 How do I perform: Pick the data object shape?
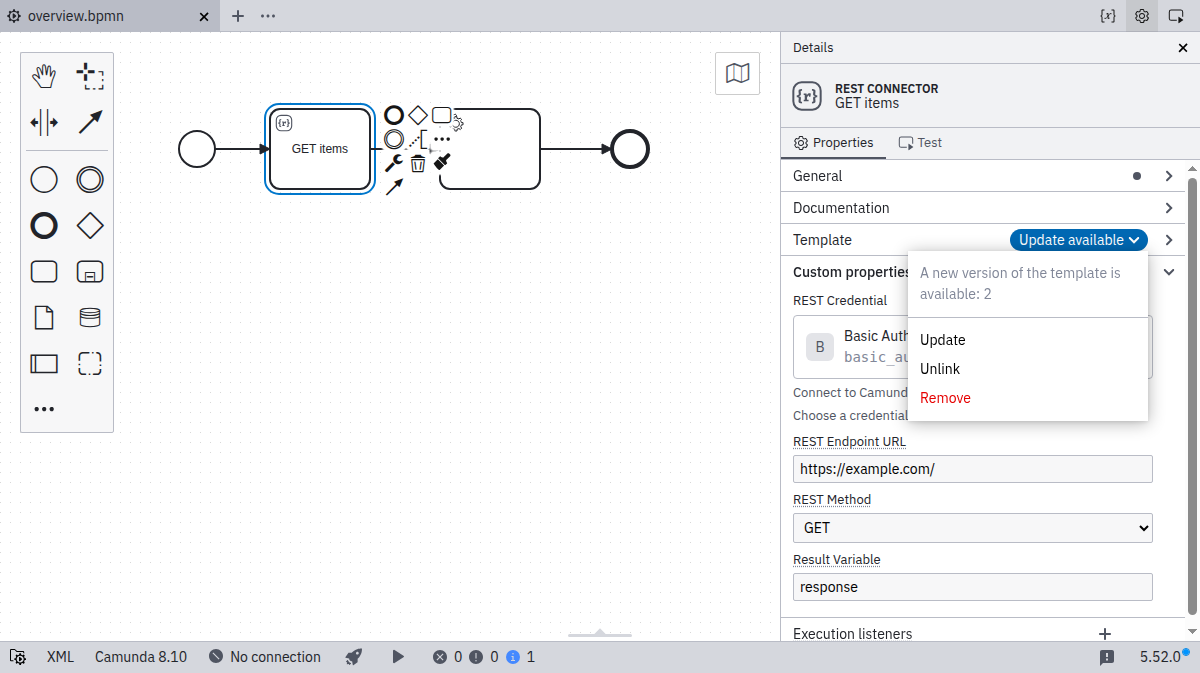[44, 318]
